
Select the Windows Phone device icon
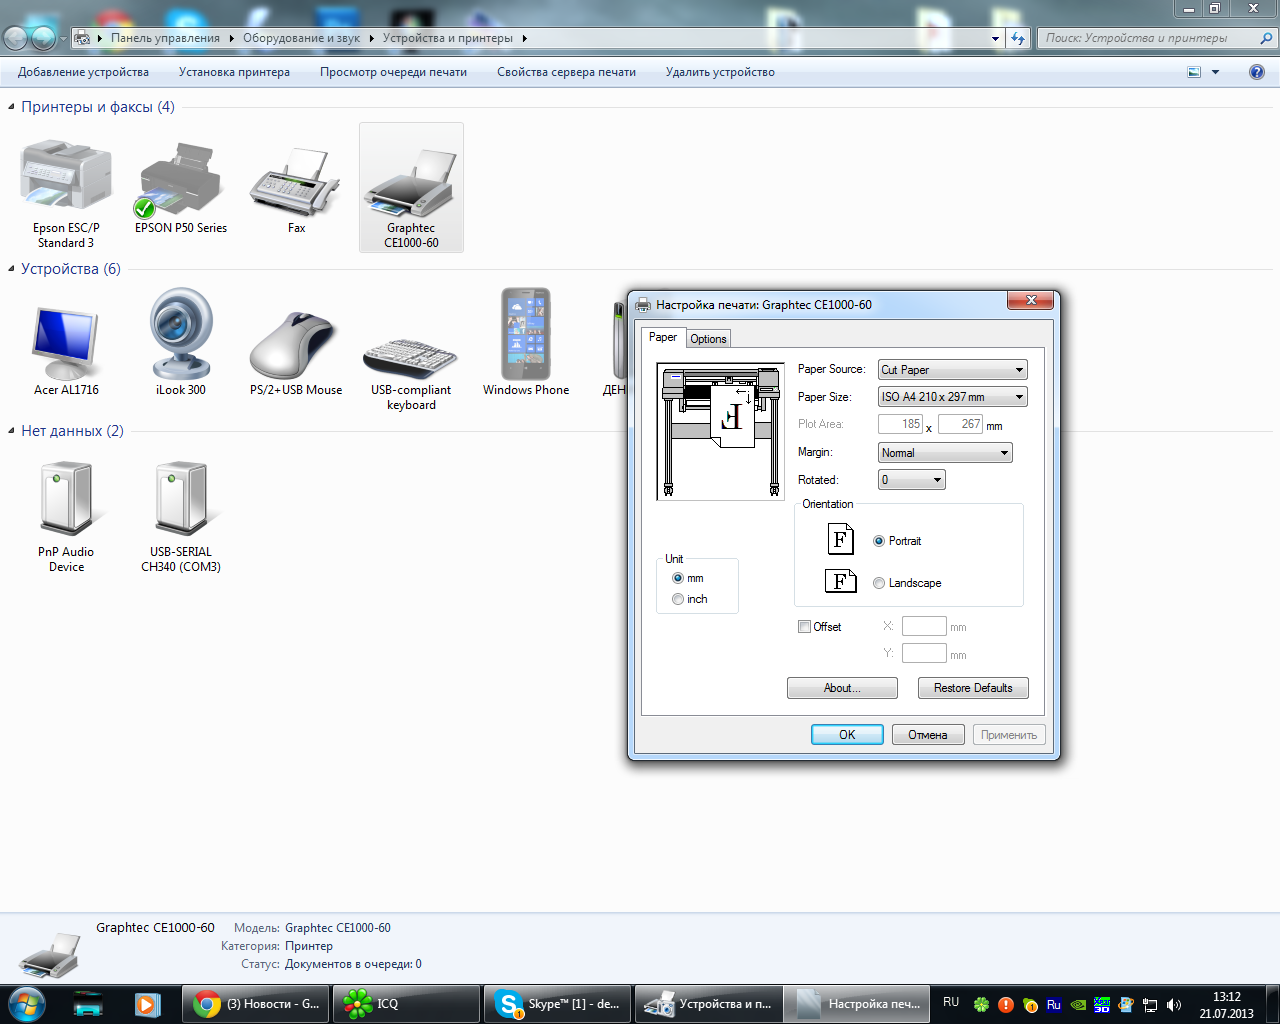526,334
